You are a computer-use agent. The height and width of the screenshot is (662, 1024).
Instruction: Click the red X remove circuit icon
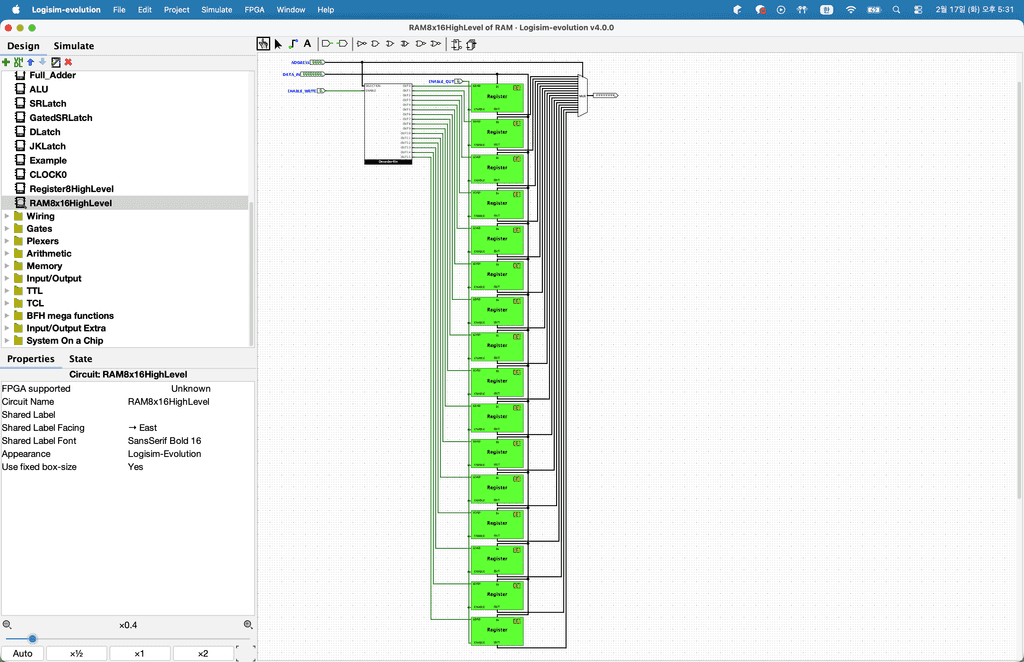click(69, 62)
